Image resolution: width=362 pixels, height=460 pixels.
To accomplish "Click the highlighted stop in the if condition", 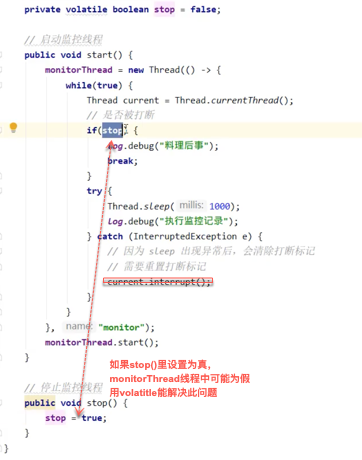I will (x=113, y=130).
